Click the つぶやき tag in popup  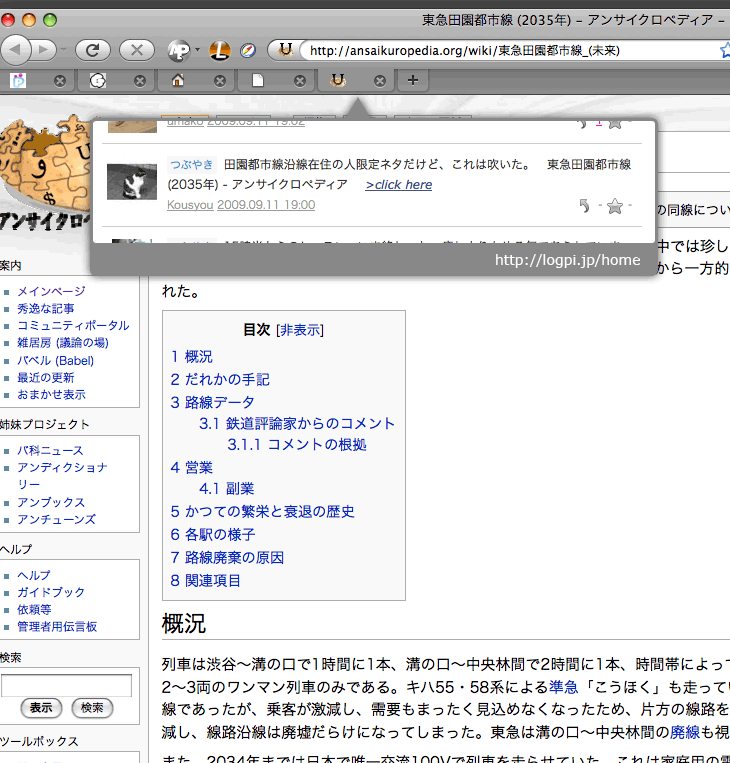click(x=192, y=164)
